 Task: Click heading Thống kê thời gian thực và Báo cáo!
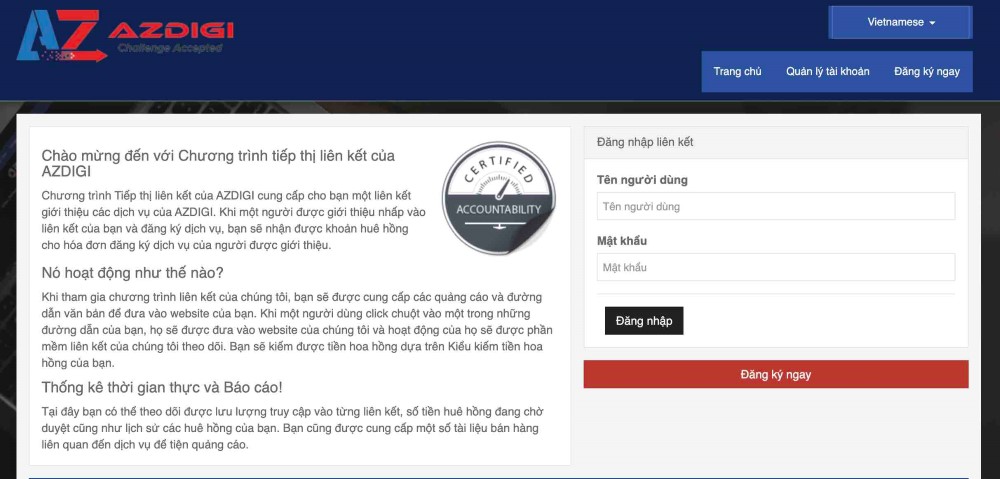click(x=161, y=387)
